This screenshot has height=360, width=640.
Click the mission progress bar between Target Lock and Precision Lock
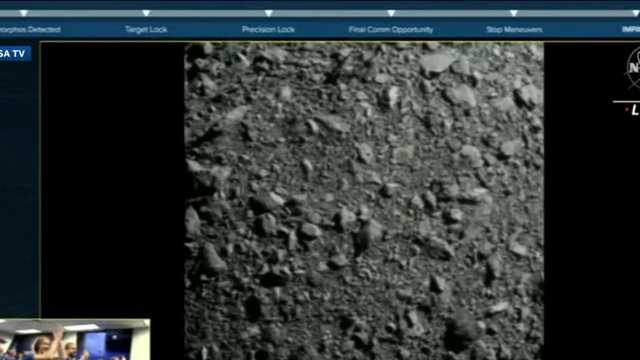(207, 13)
